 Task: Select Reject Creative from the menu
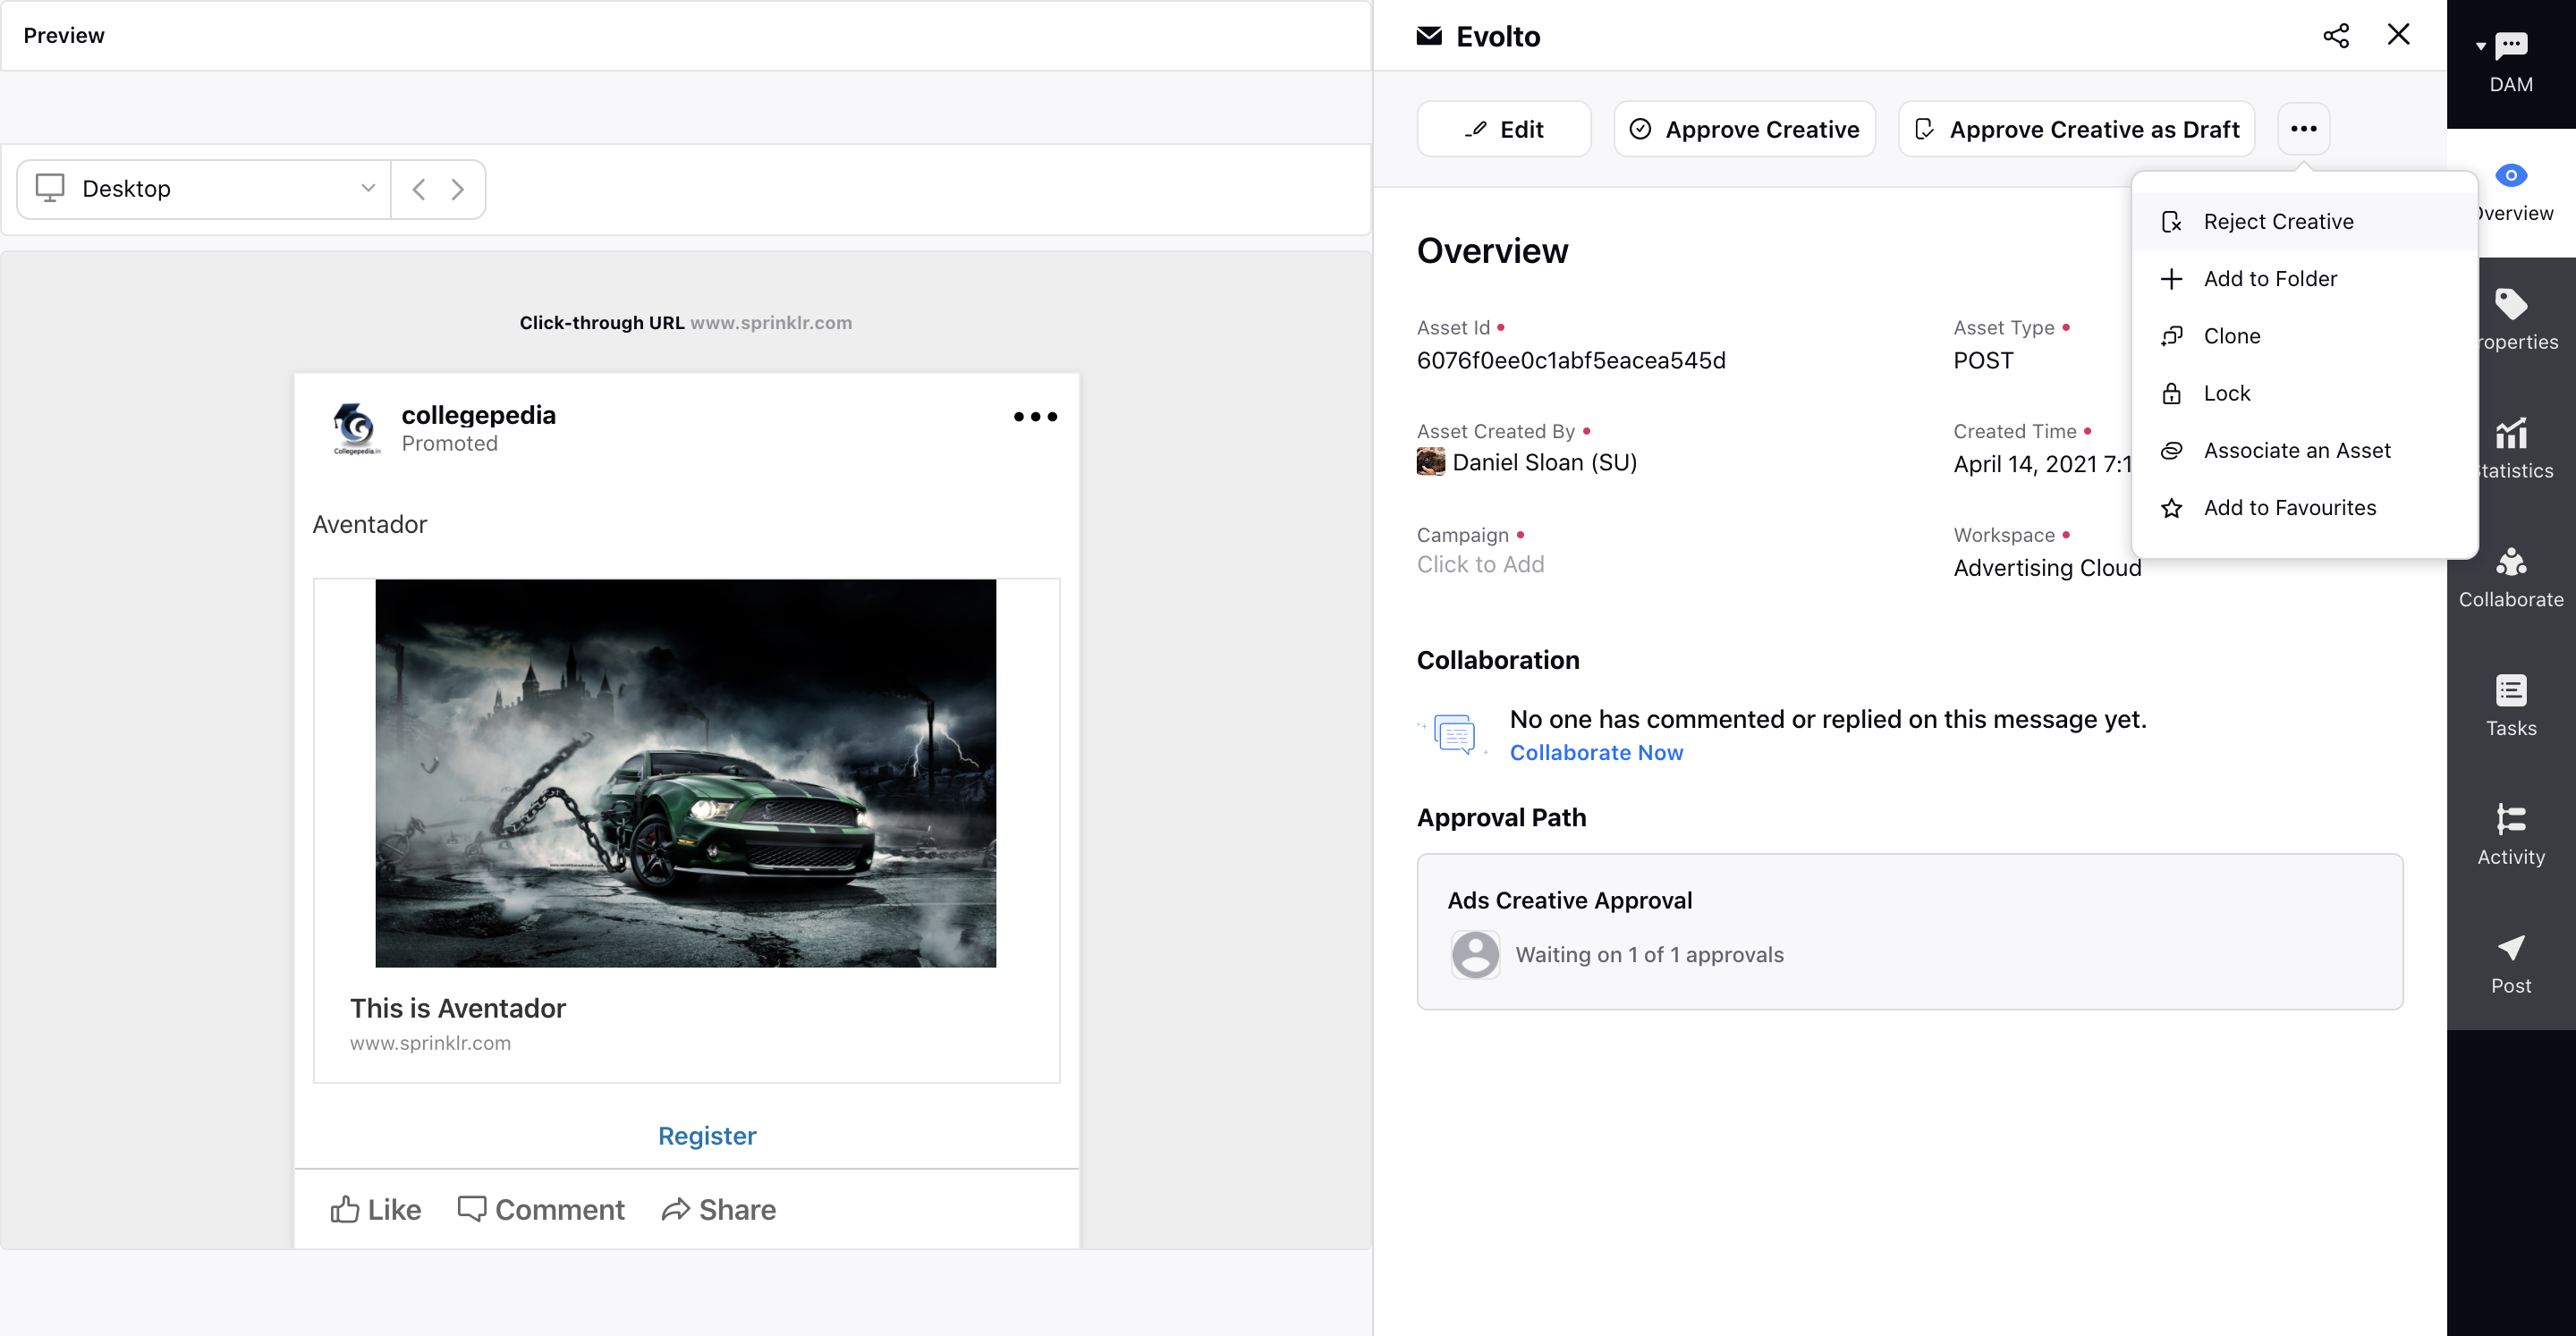coord(2304,221)
